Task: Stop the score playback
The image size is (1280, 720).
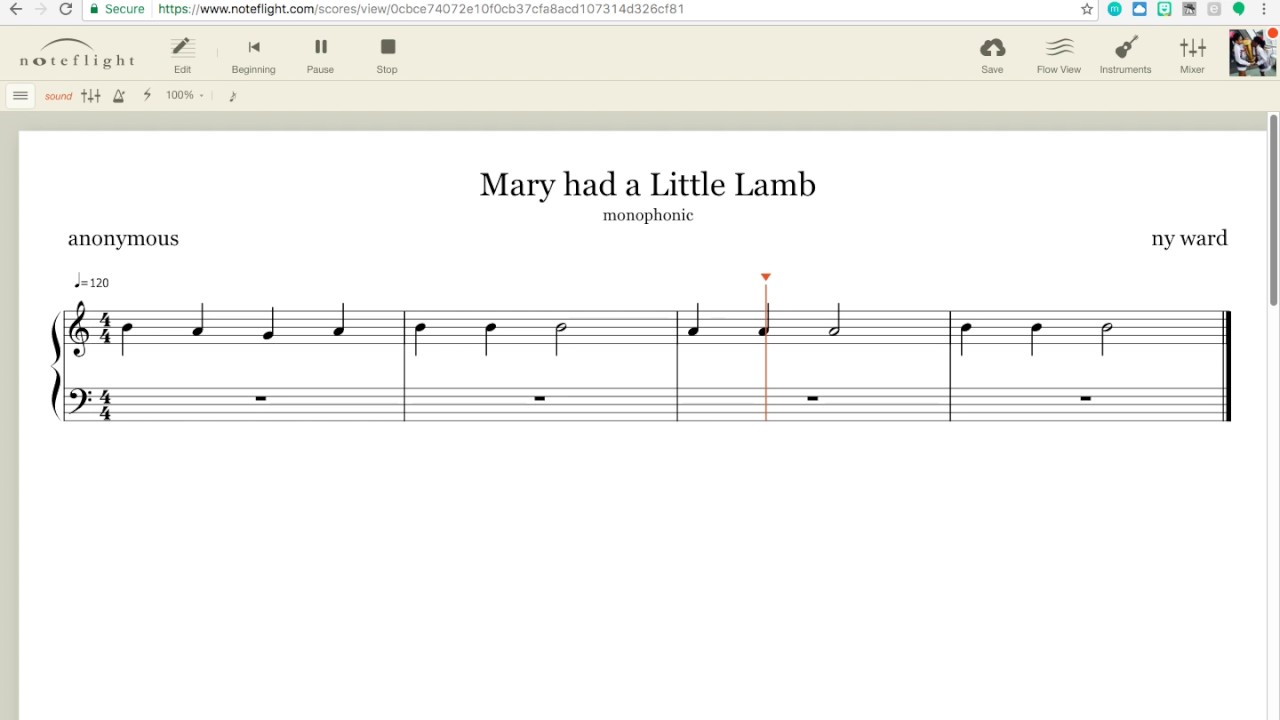Action: (387, 55)
